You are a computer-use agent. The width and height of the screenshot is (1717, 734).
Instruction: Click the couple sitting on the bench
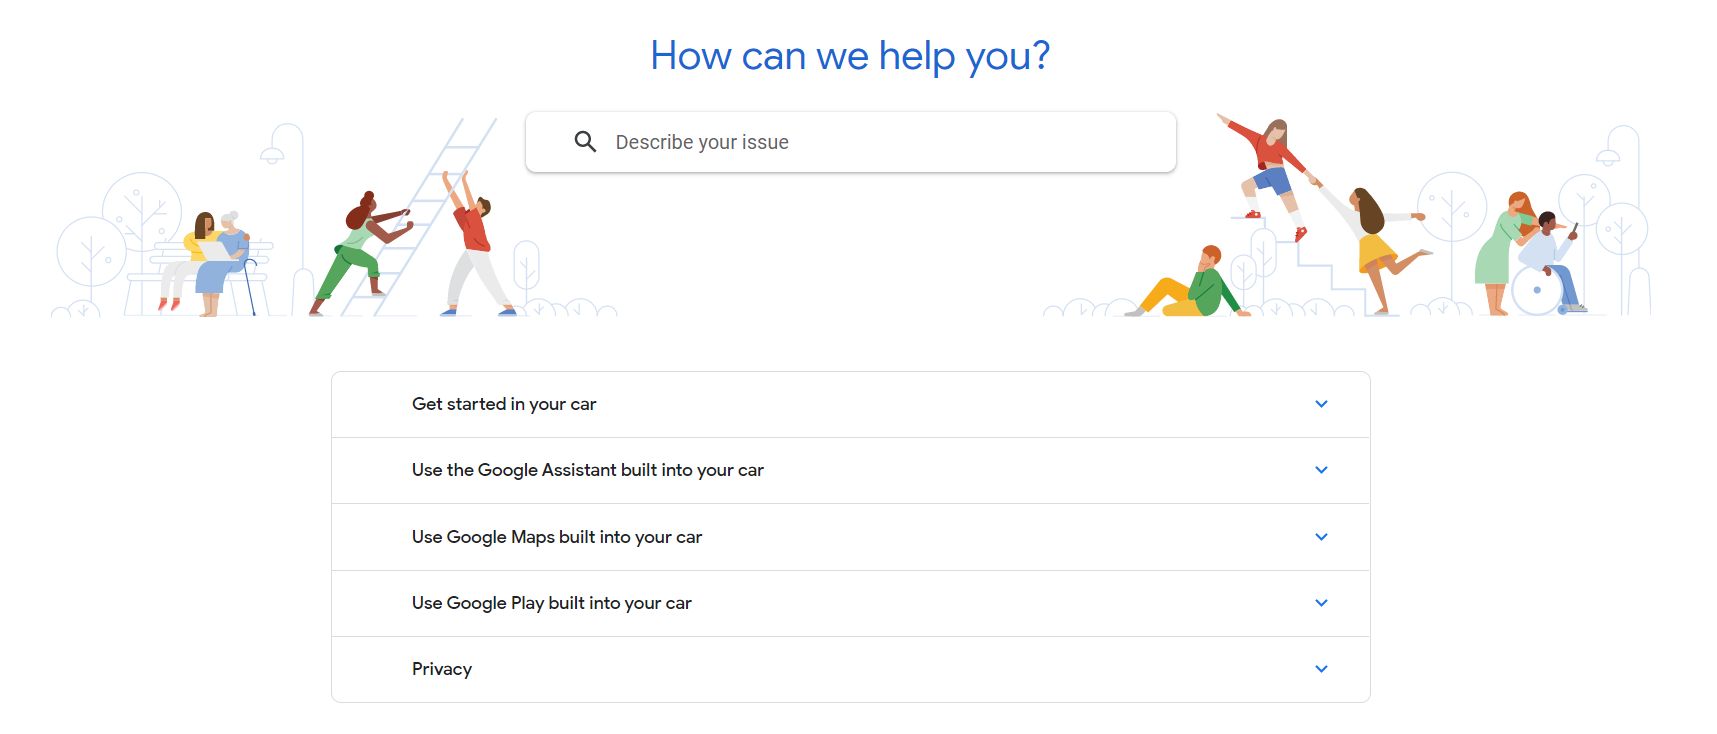click(215, 260)
